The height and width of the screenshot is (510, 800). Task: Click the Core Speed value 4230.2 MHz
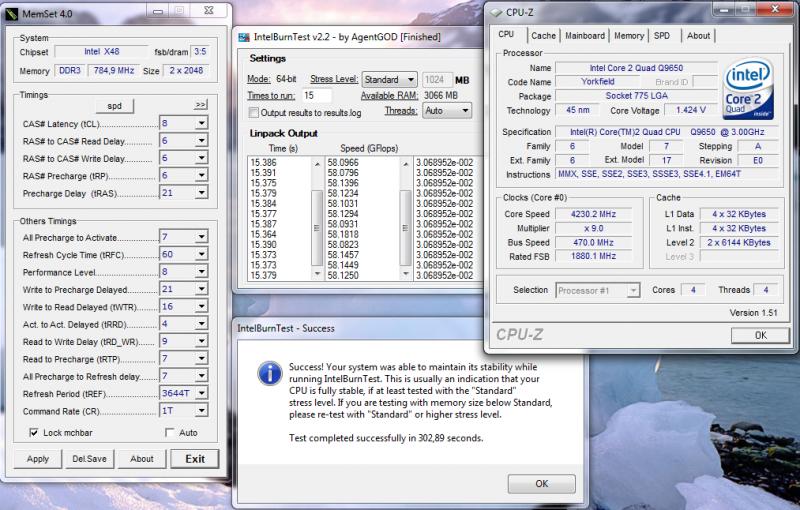(x=593, y=214)
